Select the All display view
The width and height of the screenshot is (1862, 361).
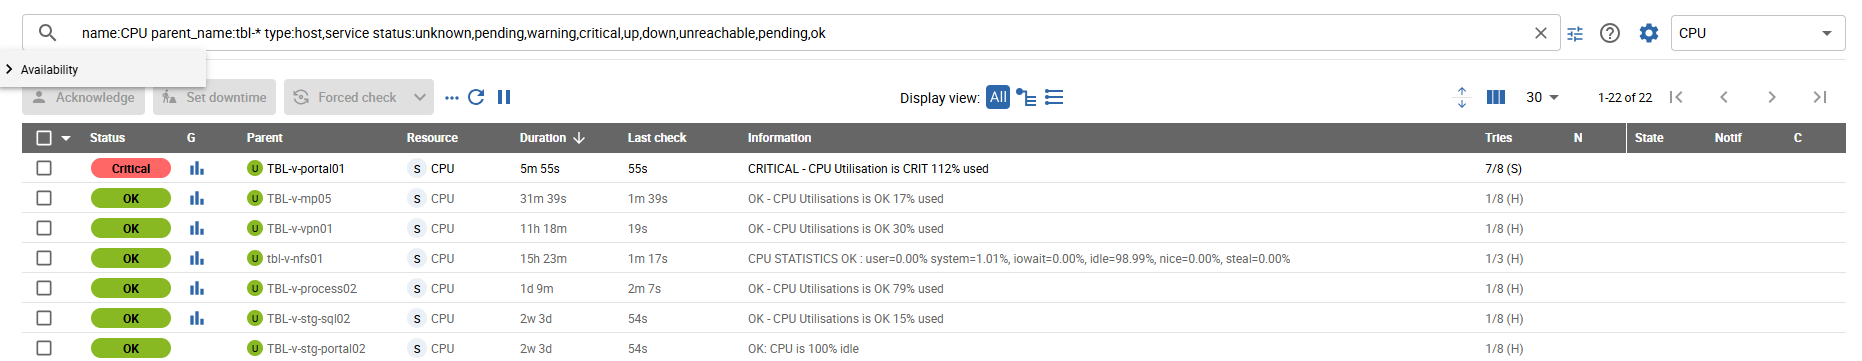point(998,97)
